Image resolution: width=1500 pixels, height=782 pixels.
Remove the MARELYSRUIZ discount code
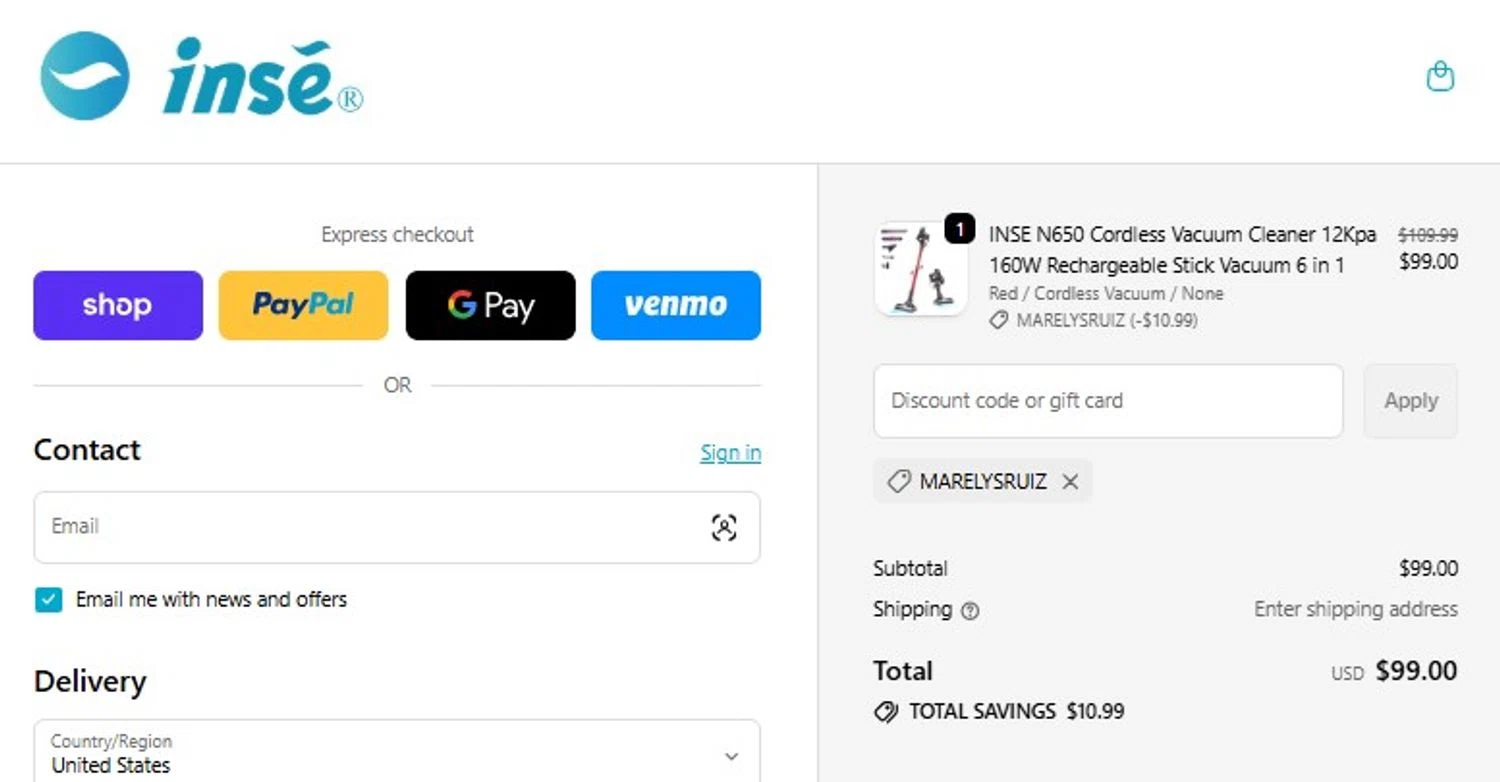[x=1070, y=482]
